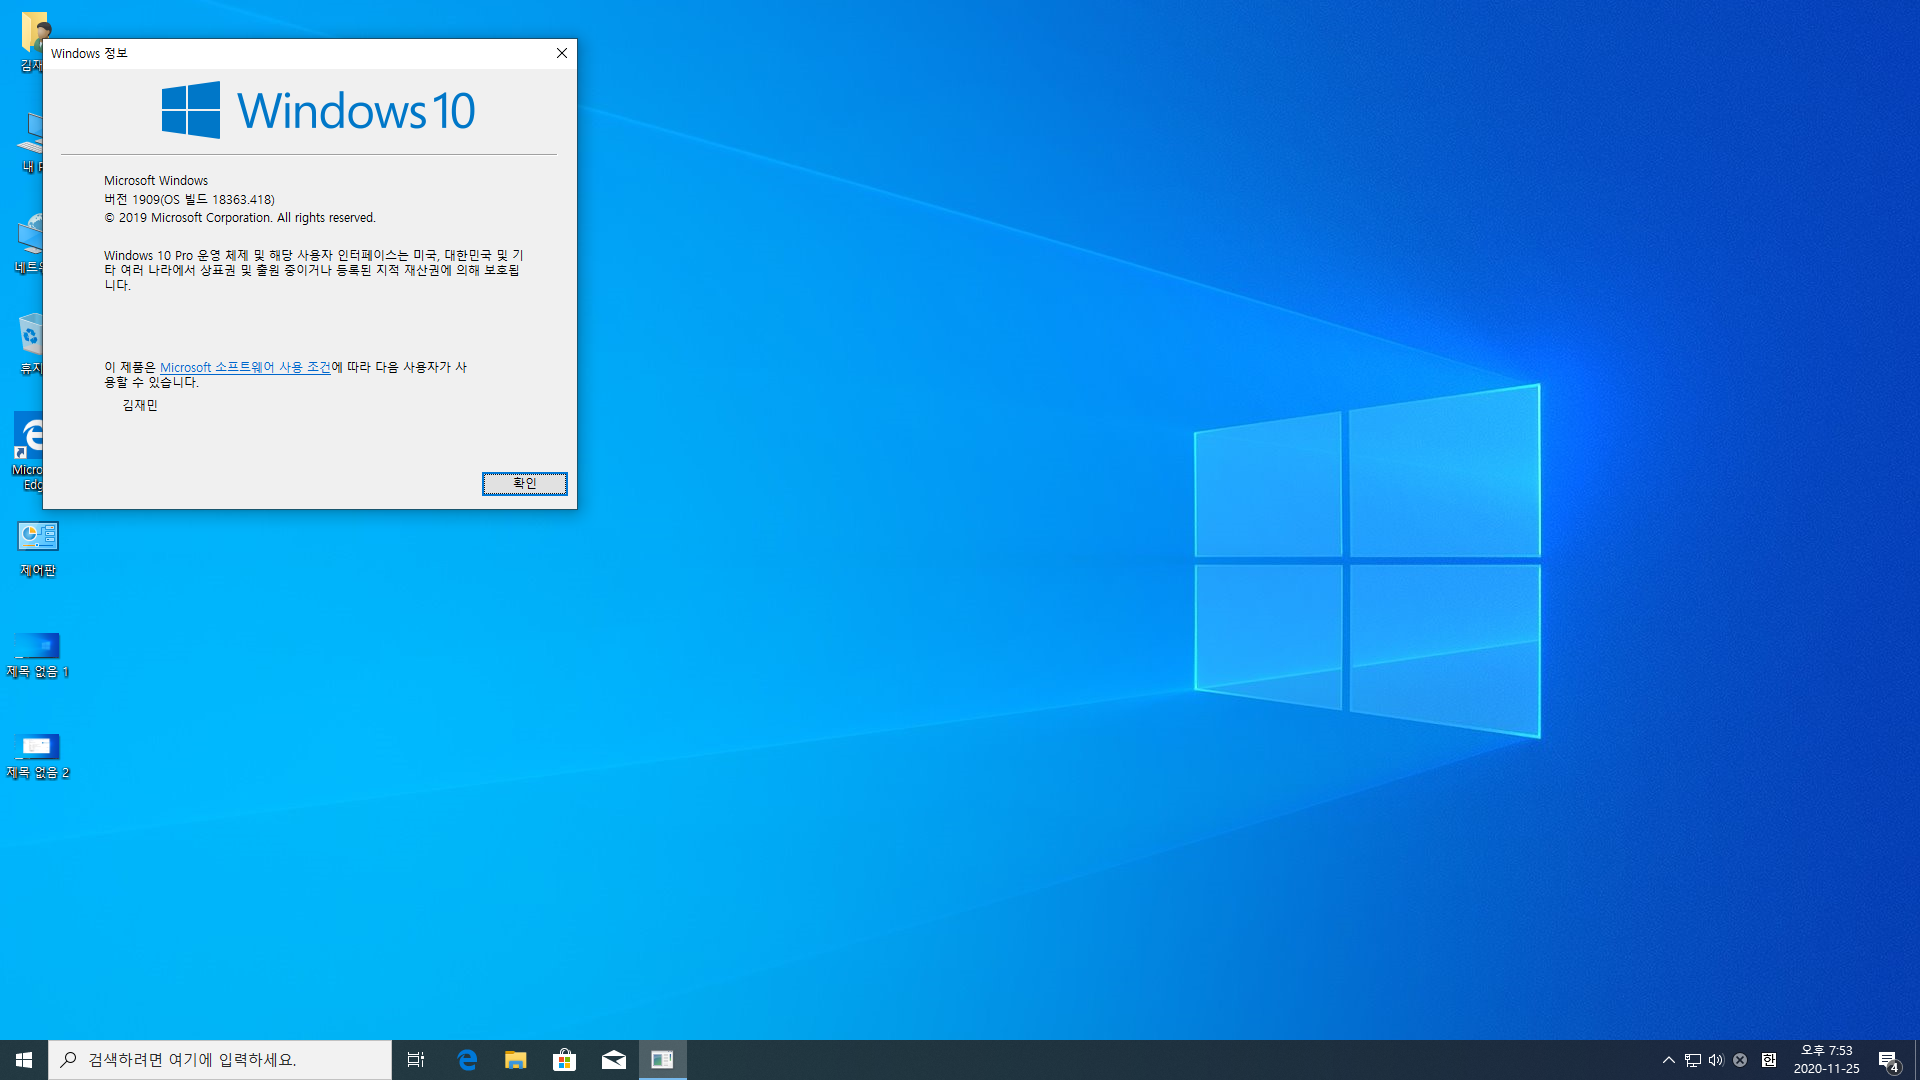Select the winver app taskbar button
The height and width of the screenshot is (1080, 1920).
point(663,1060)
